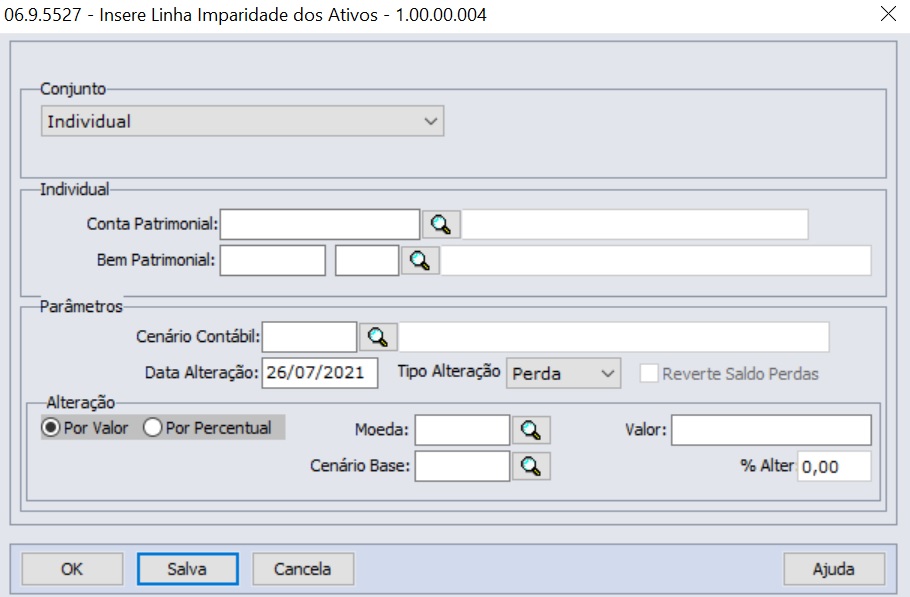Focus the first Bem Patrimonial field
Screen dimensions: 910x597
click(x=273, y=260)
